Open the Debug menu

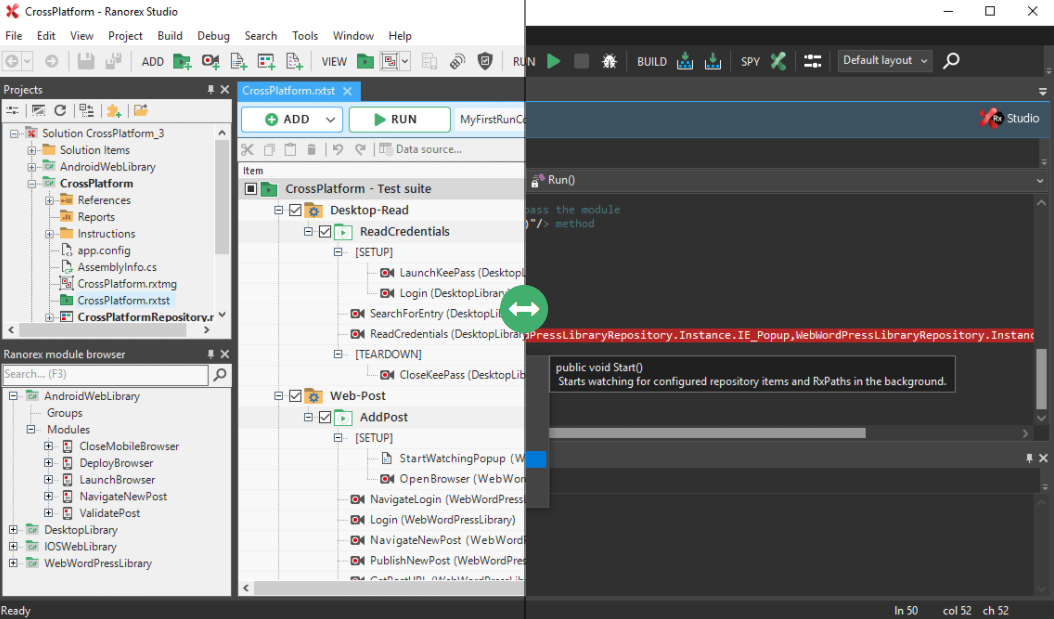[x=213, y=36]
